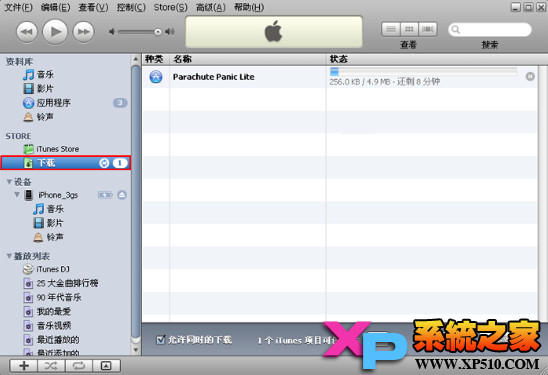Open the Store(S) menu

click(171, 7)
